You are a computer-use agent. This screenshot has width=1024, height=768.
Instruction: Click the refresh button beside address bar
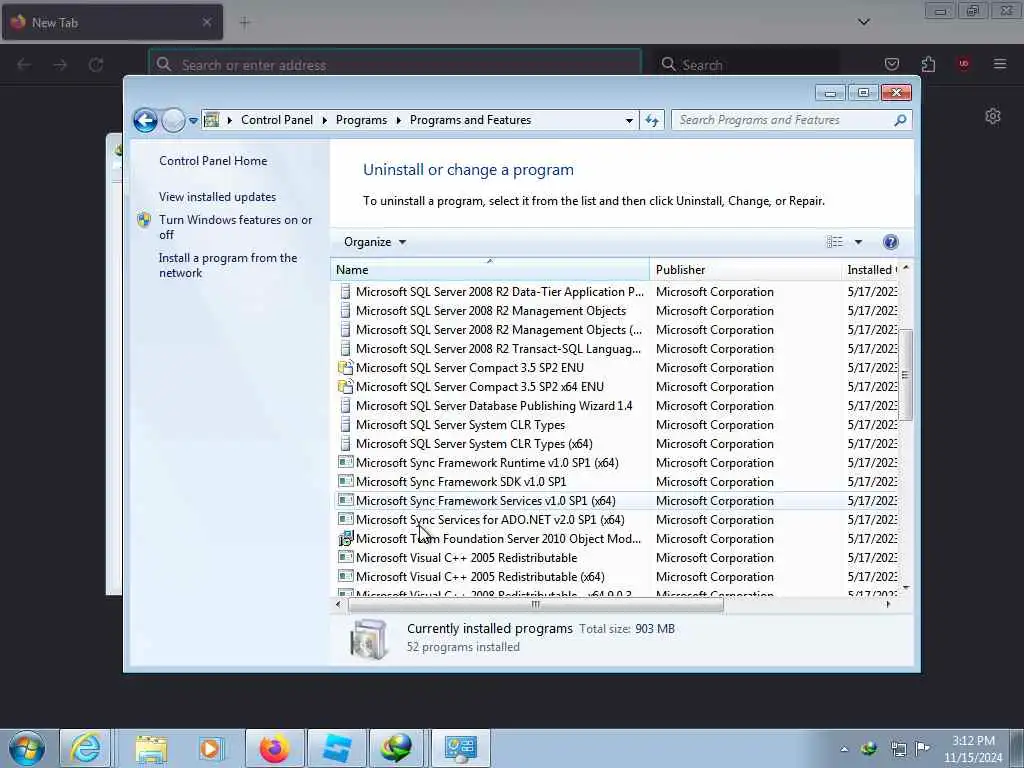pos(652,120)
